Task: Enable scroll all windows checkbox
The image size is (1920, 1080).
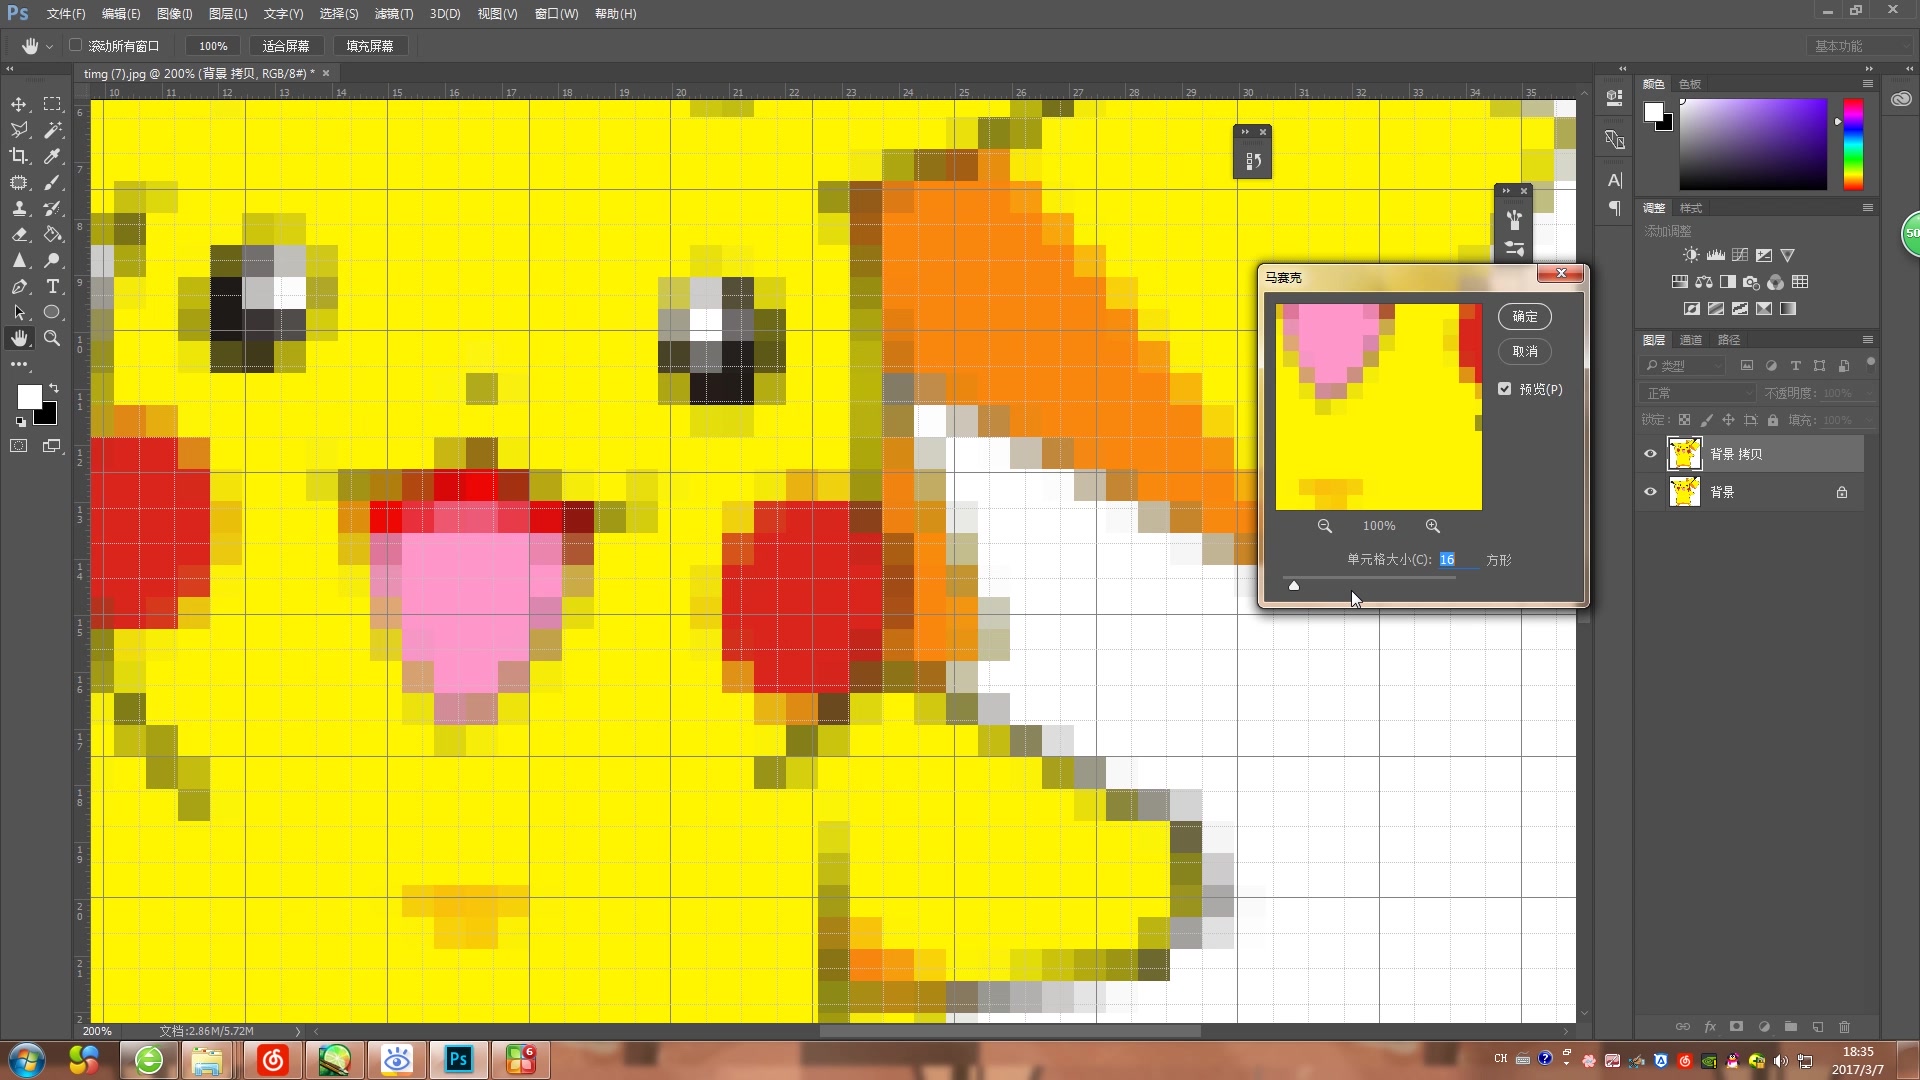Action: 75,45
